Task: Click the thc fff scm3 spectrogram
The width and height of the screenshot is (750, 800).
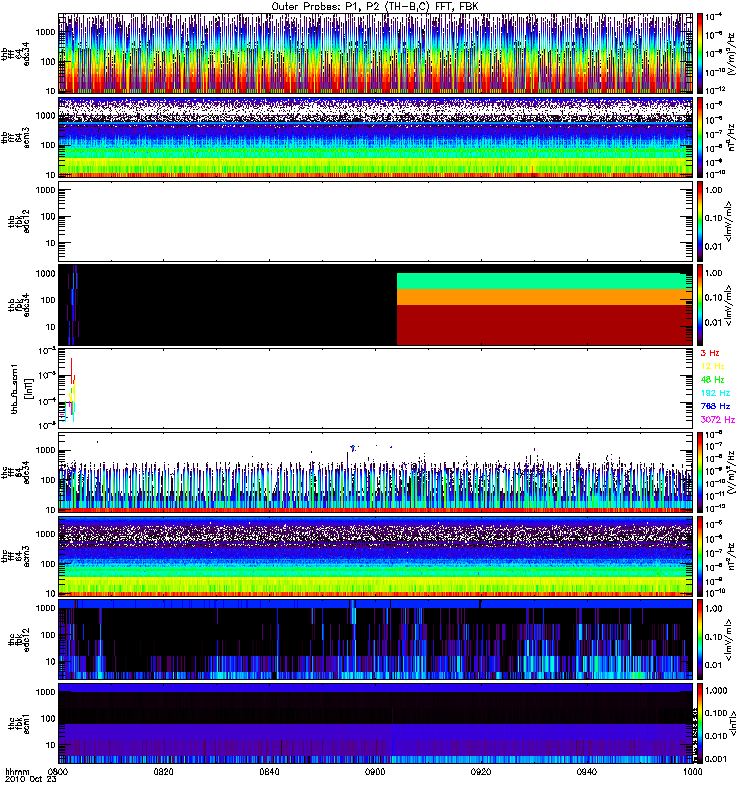Action: click(x=375, y=556)
